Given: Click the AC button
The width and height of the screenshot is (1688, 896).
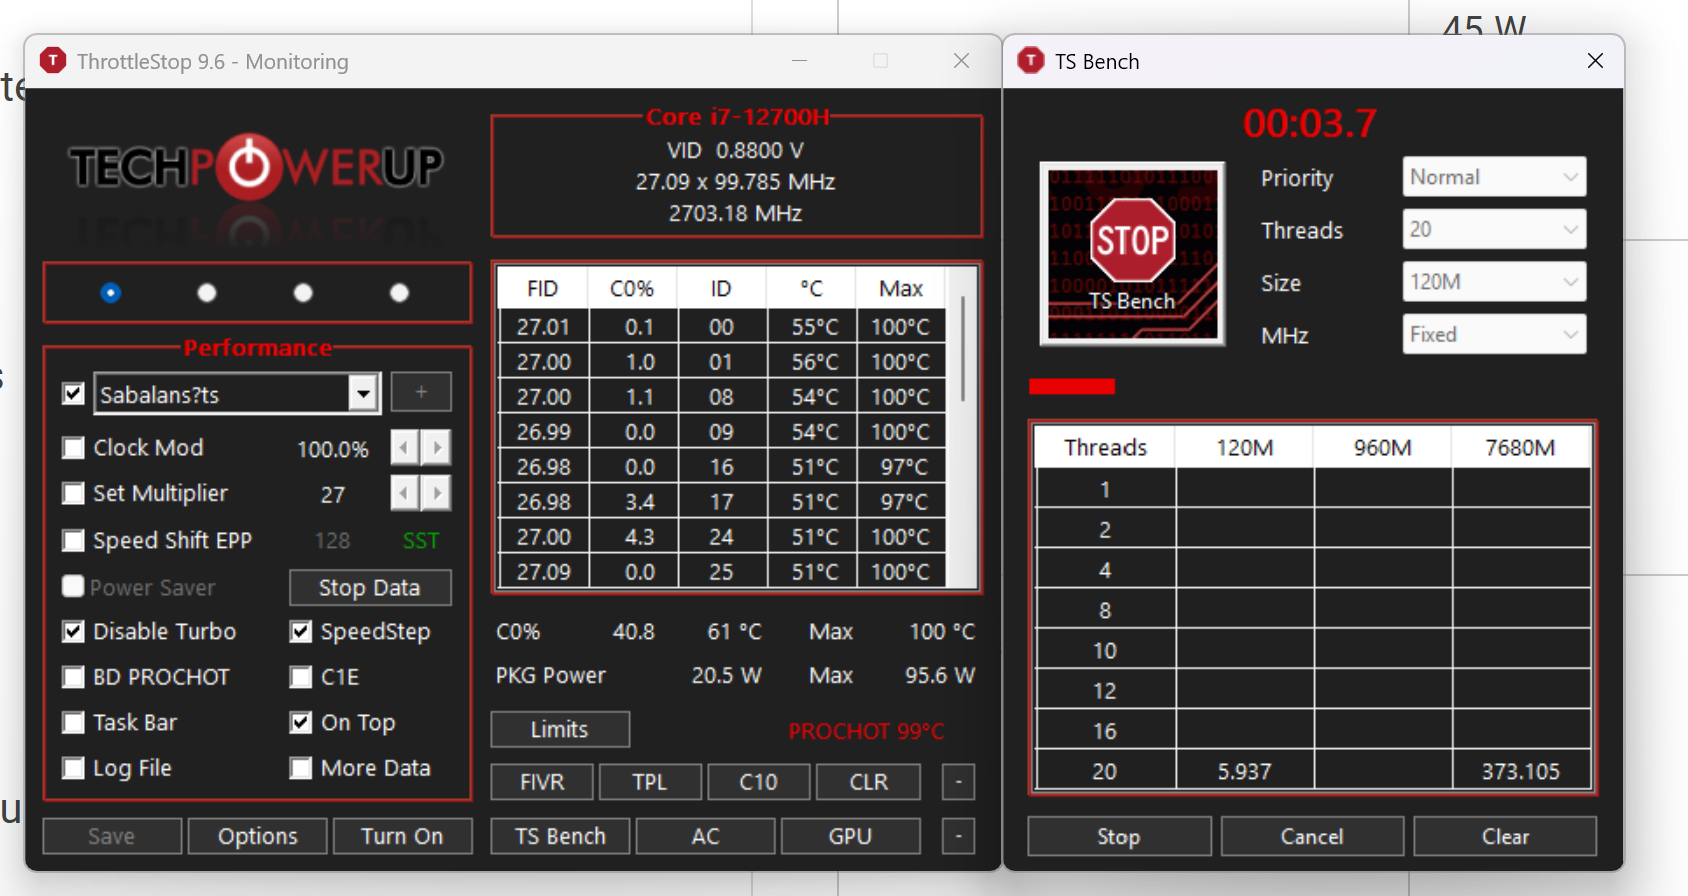Looking at the screenshot, I should [x=705, y=836].
